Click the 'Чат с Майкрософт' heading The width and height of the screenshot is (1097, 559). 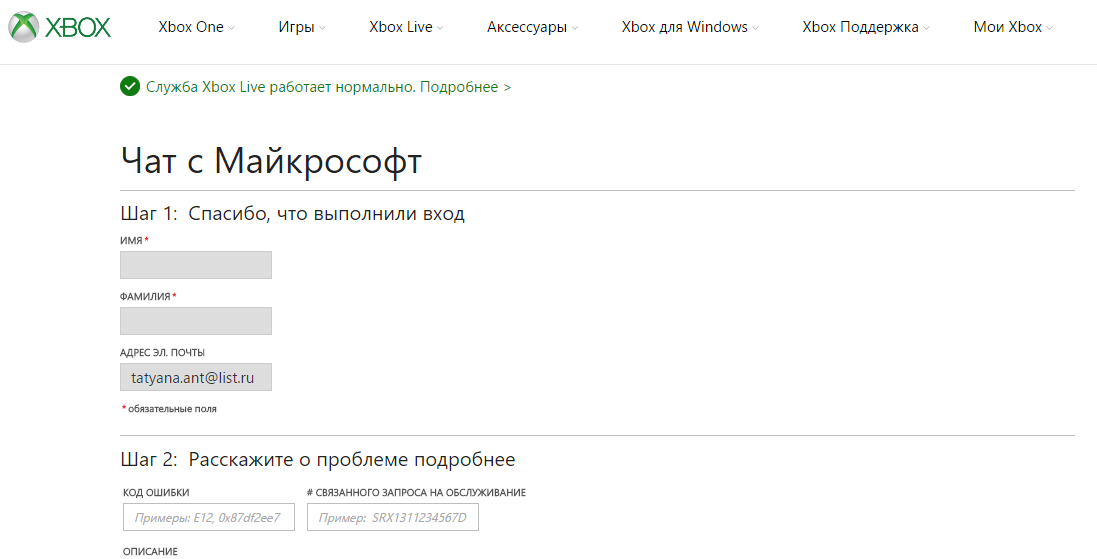pos(271,162)
